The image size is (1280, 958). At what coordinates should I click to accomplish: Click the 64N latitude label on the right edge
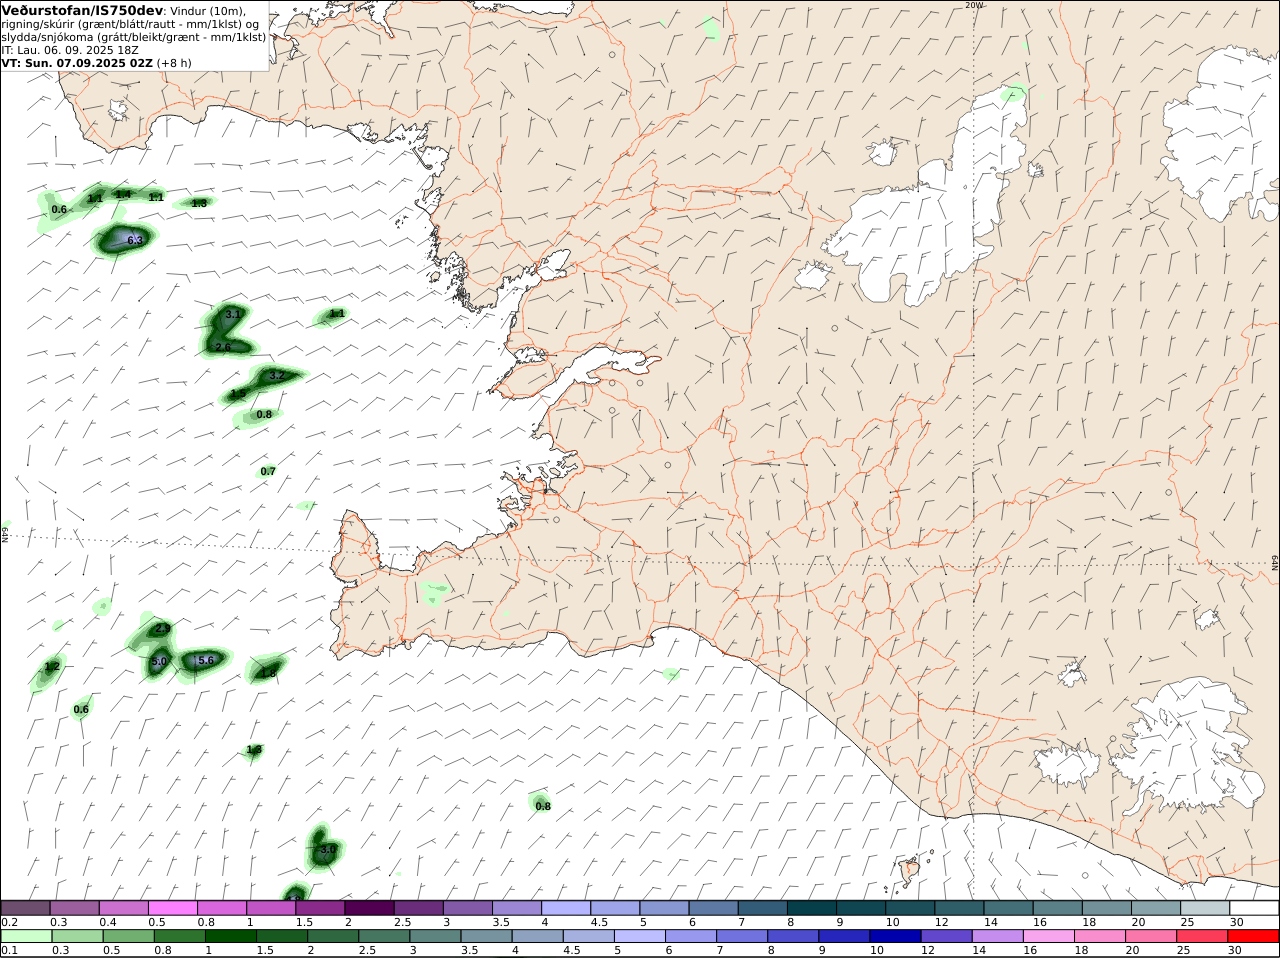tap(1275, 563)
